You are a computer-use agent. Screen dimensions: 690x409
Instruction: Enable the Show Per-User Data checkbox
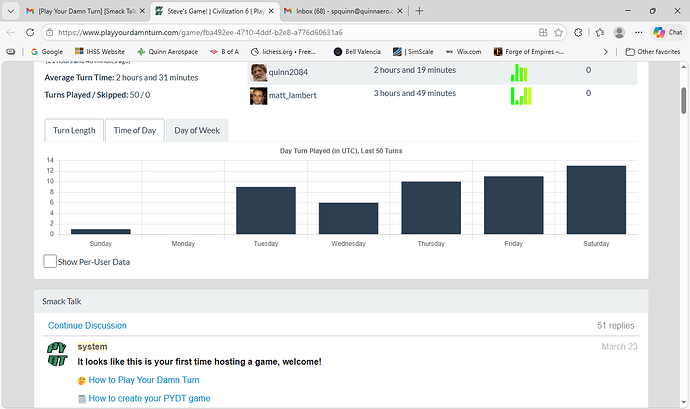point(50,261)
